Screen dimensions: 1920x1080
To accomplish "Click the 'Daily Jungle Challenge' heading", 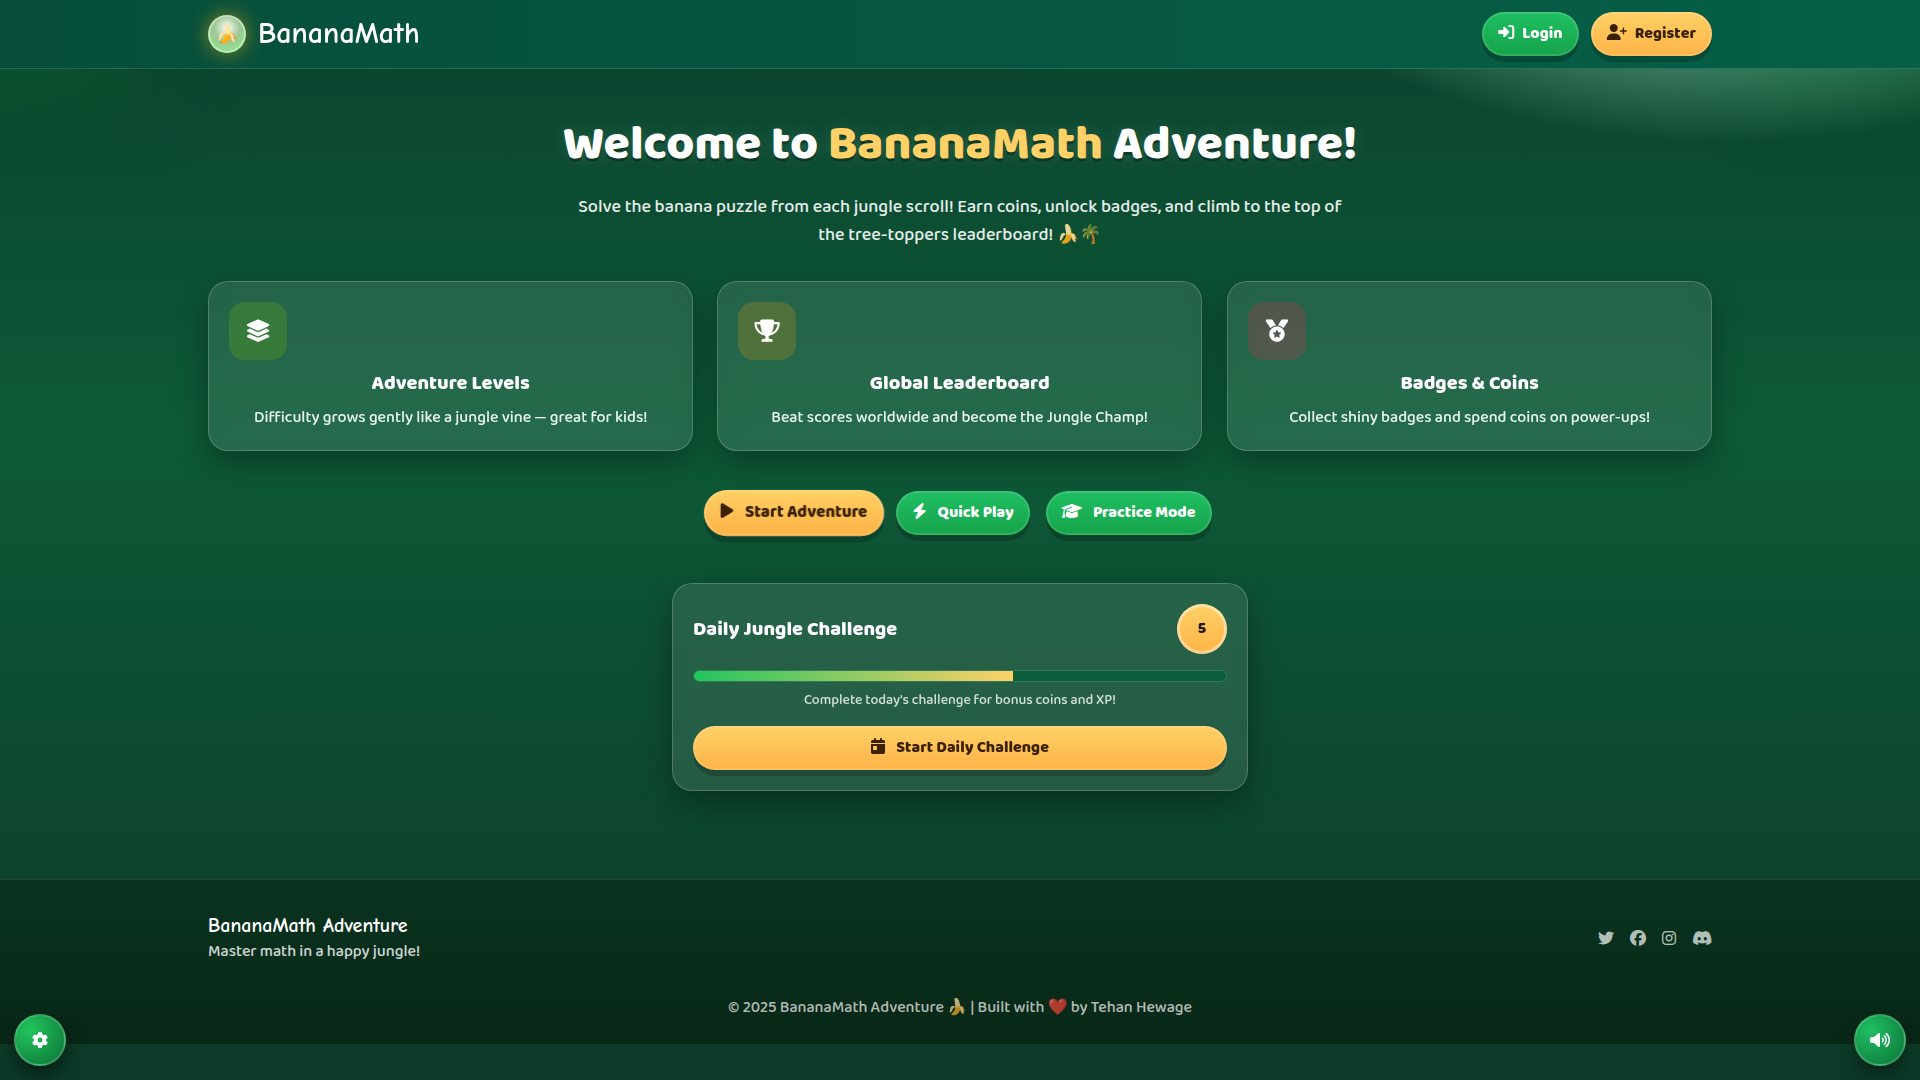I will (794, 629).
